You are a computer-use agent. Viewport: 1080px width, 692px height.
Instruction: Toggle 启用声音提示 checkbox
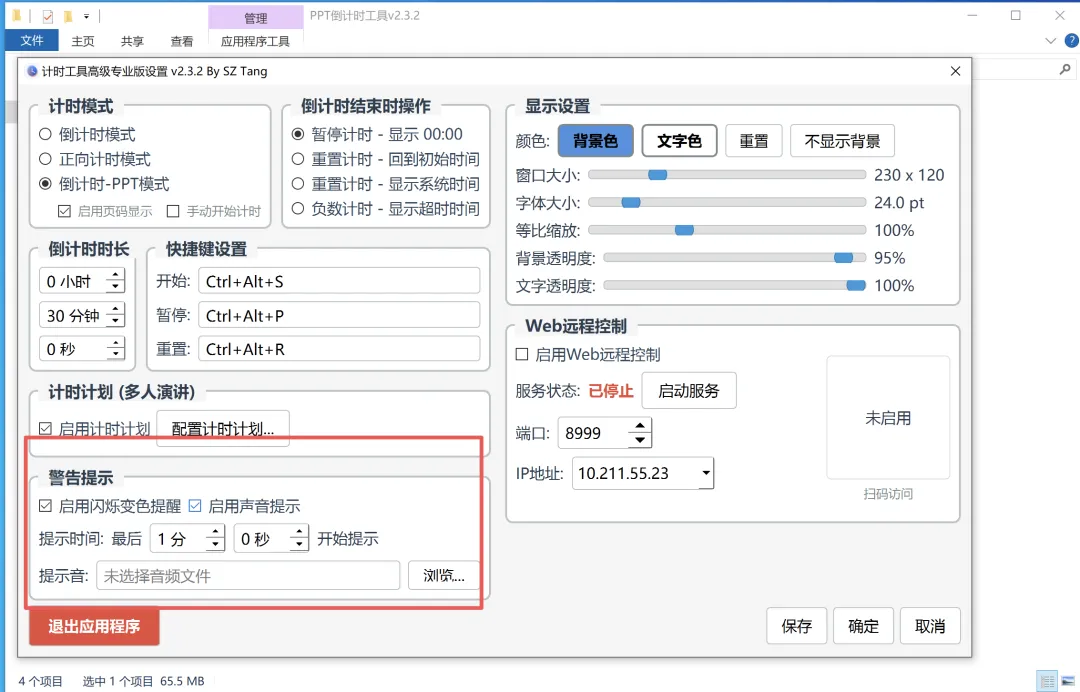tap(195, 506)
